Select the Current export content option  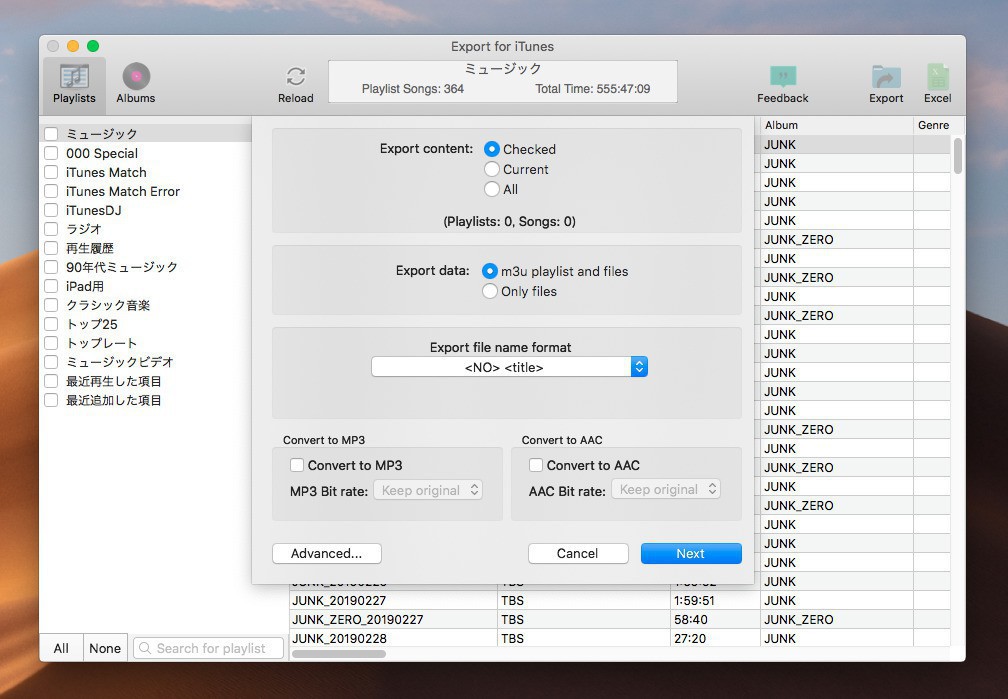tap(492, 169)
